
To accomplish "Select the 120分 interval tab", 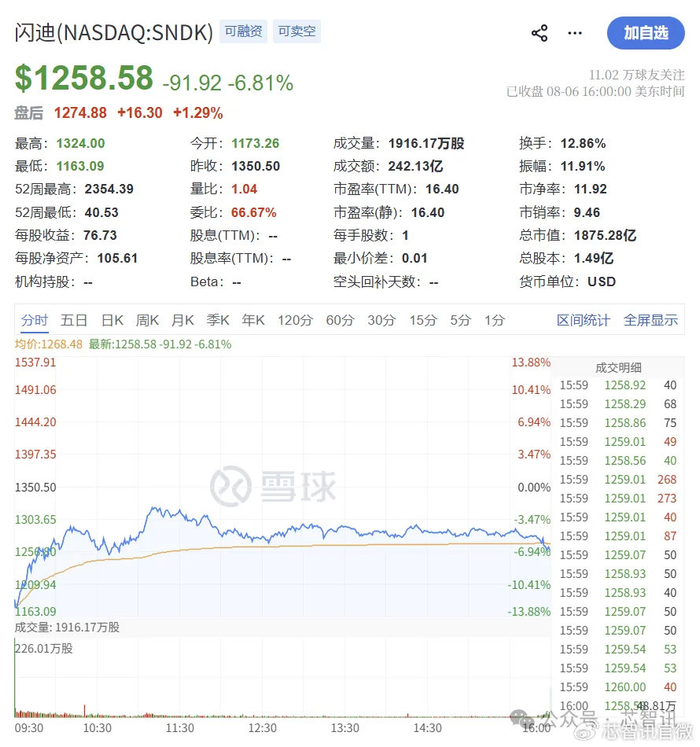I will click(x=295, y=320).
